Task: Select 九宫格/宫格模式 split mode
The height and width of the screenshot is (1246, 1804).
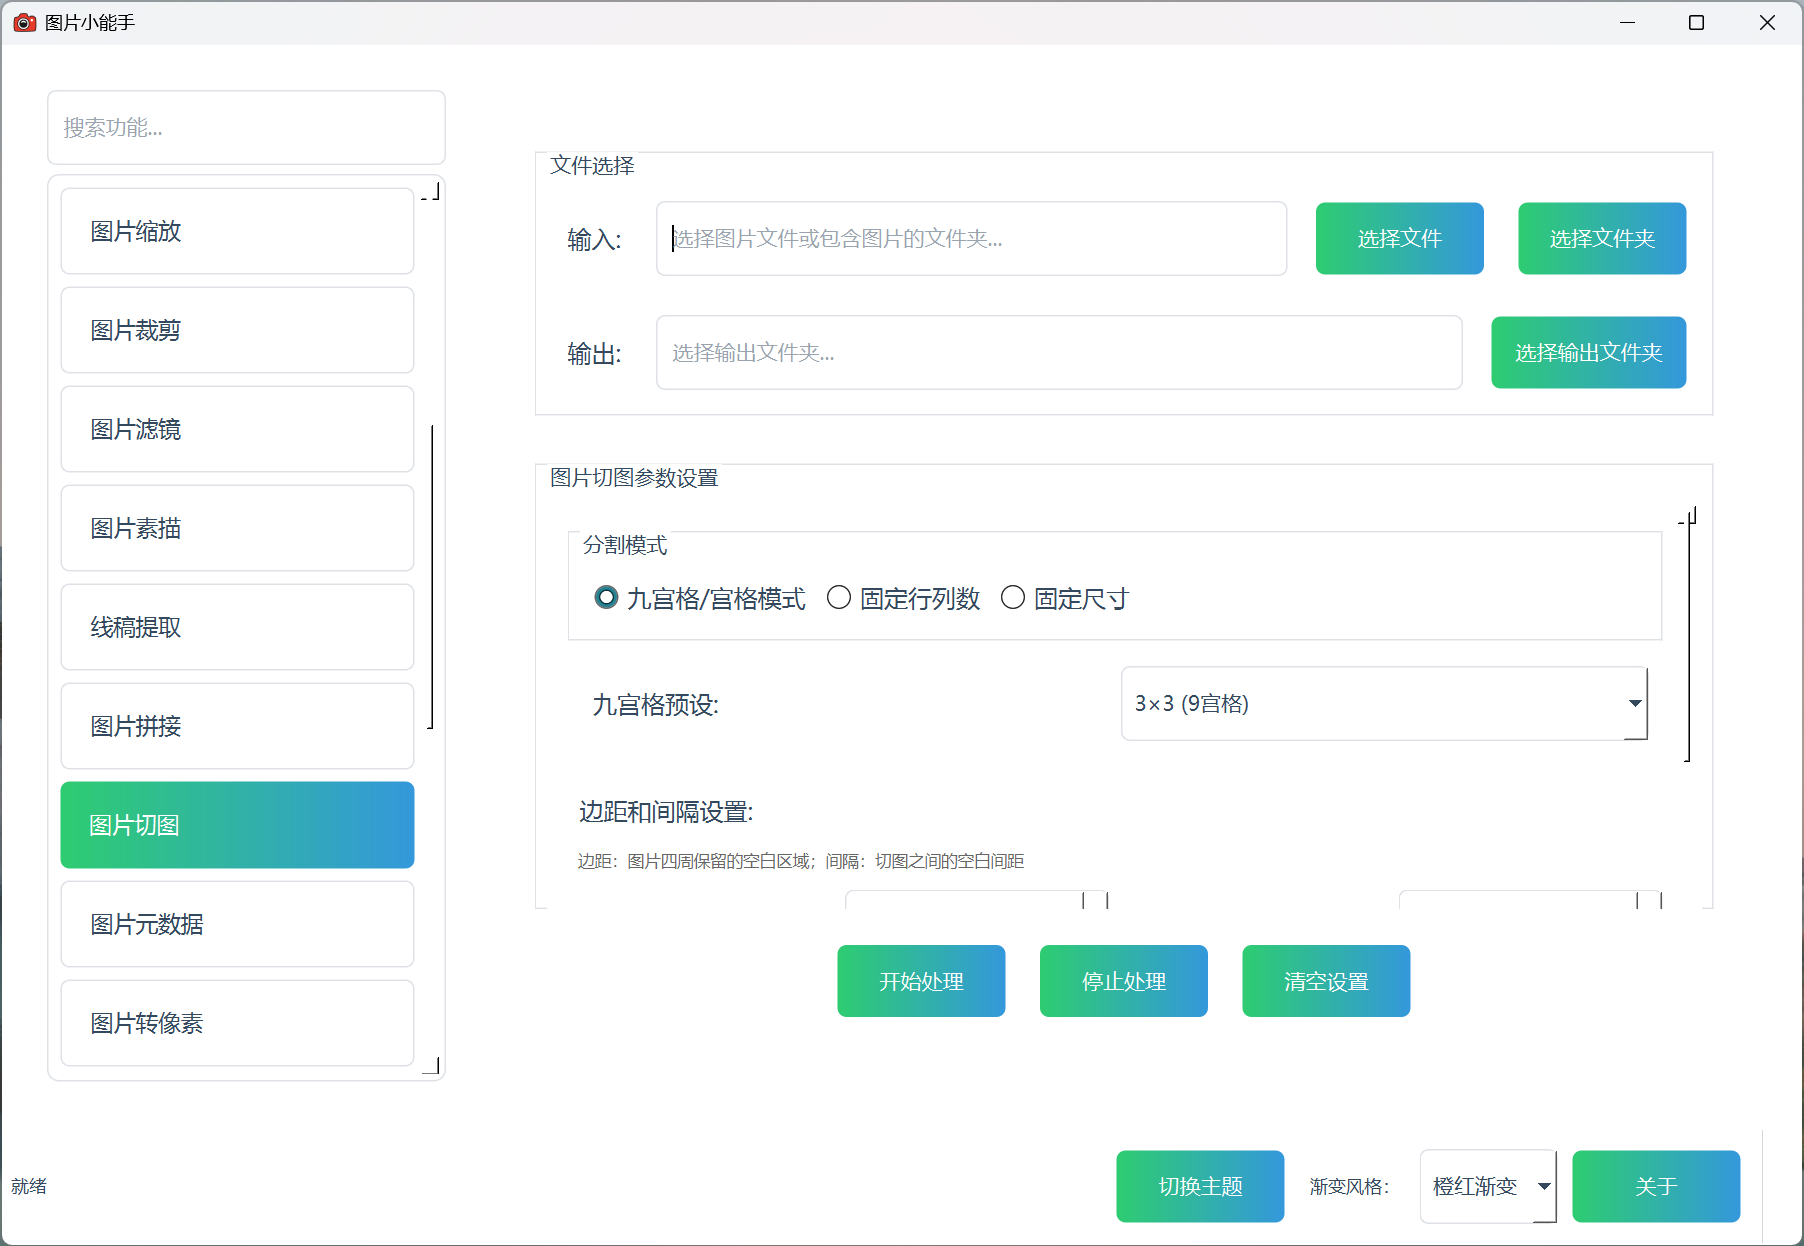Action: pos(605,597)
